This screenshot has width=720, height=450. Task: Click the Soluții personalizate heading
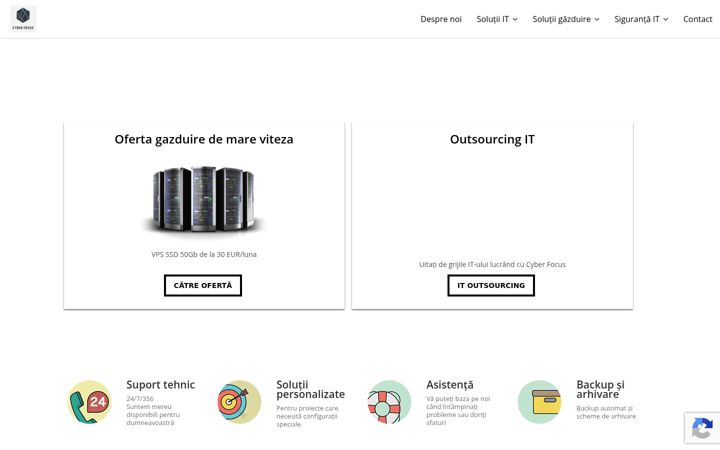pyautogui.click(x=310, y=389)
